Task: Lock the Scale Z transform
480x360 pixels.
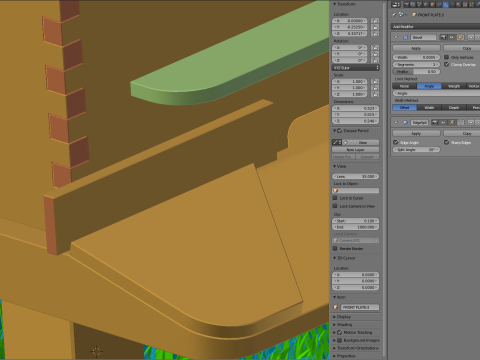Action: click(x=375, y=94)
